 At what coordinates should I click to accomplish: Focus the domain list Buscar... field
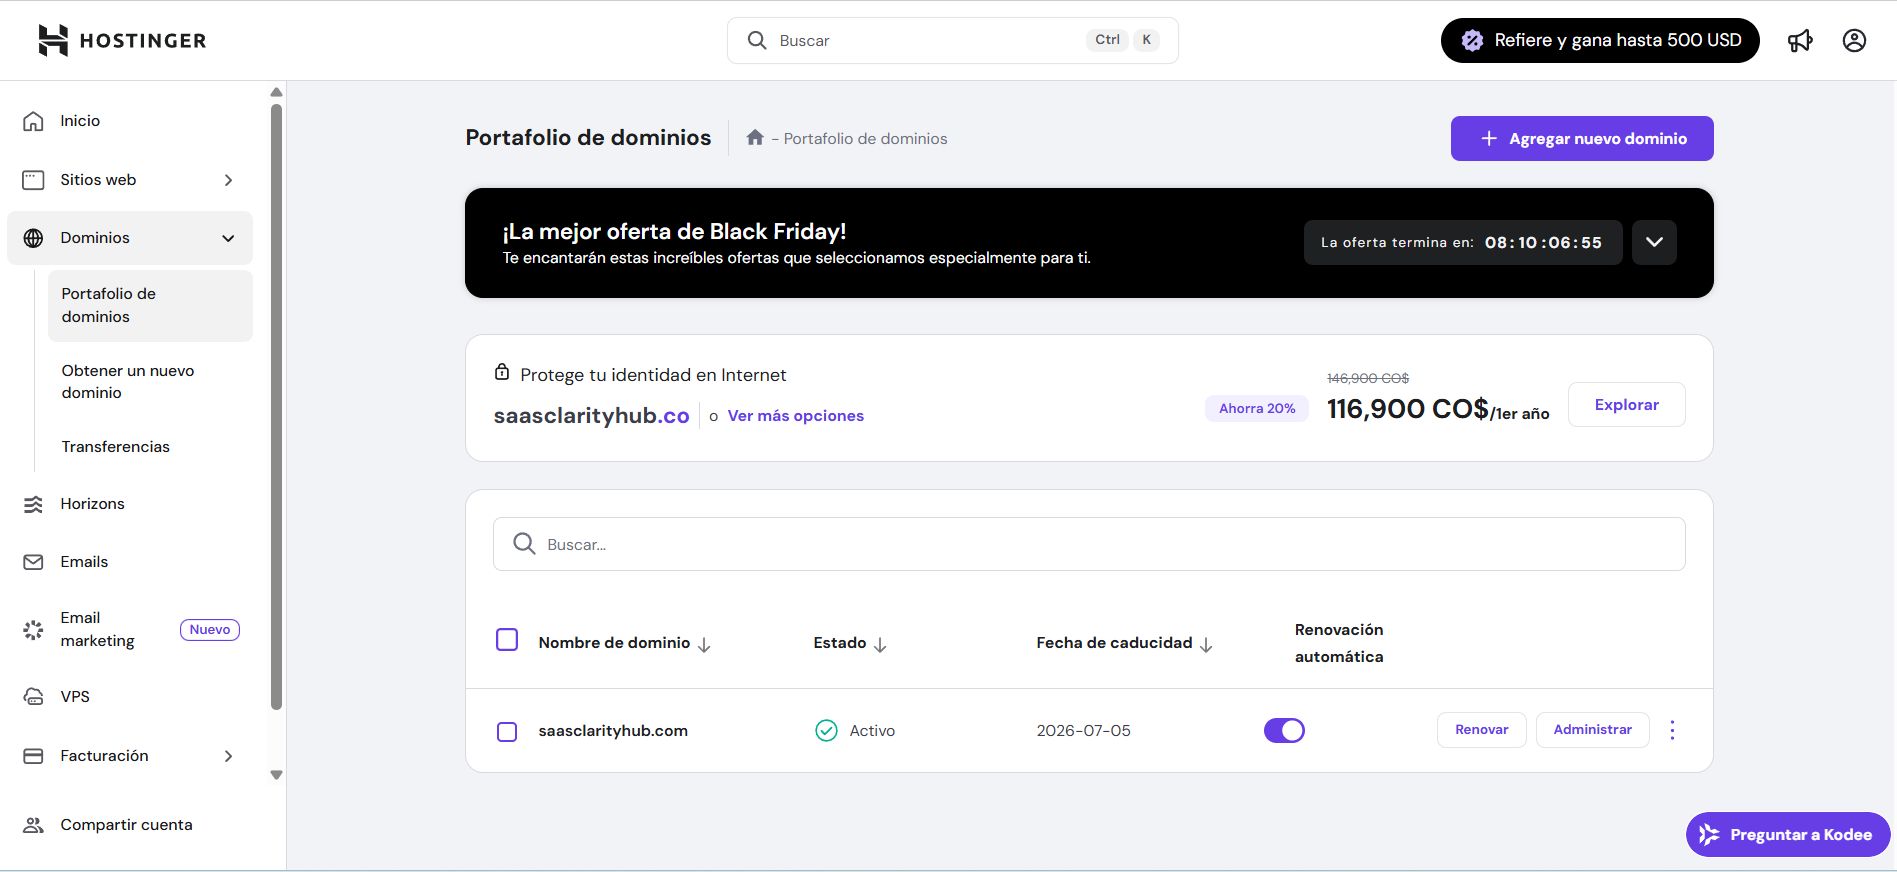pos(1089,544)
